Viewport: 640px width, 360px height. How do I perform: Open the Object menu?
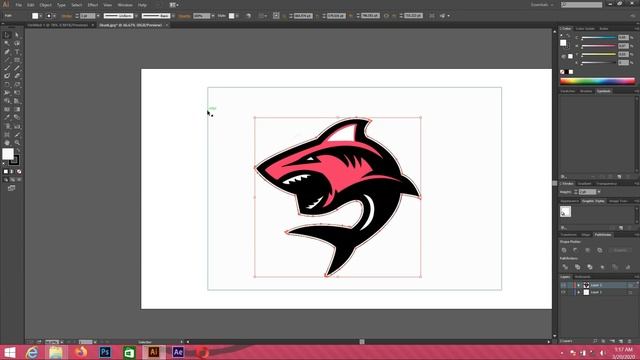point(45,5)
